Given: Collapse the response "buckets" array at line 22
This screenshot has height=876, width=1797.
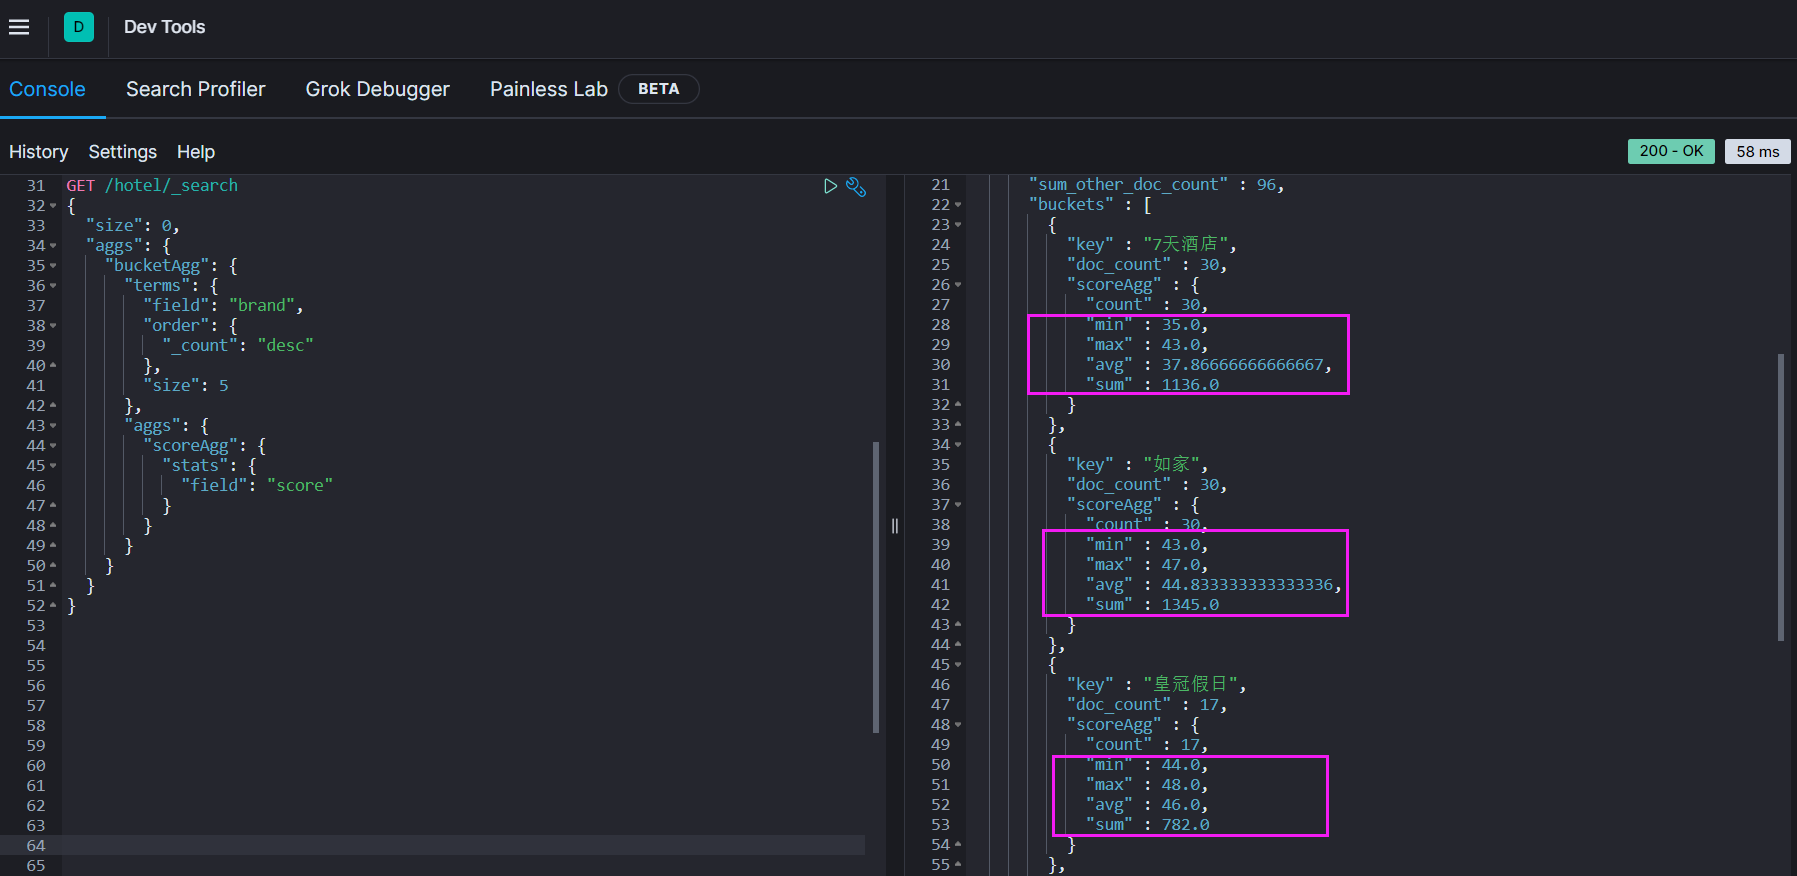Looking at the screenshot, I should click(958, 205).
